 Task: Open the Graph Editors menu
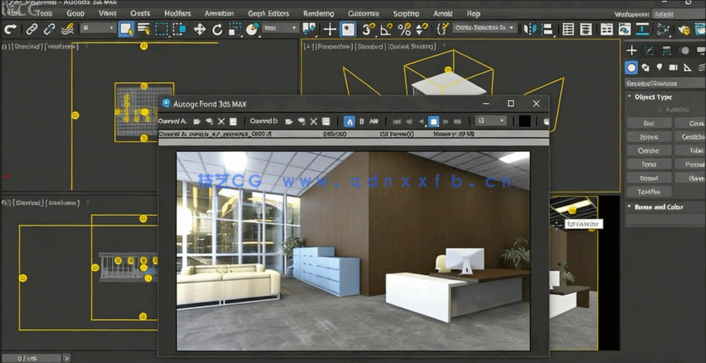pos(269,14)
